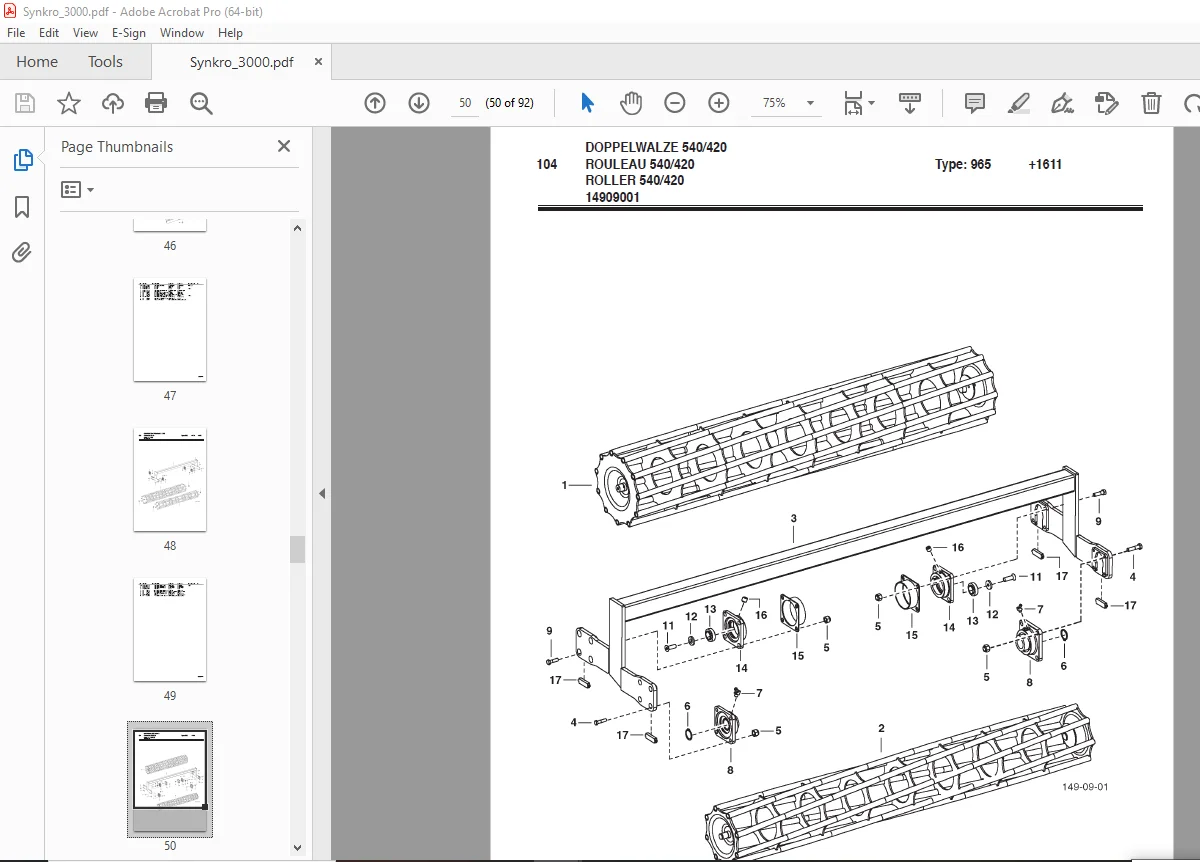
Task: Click the '(50 of 92)' page count
Action: [510, 103]
